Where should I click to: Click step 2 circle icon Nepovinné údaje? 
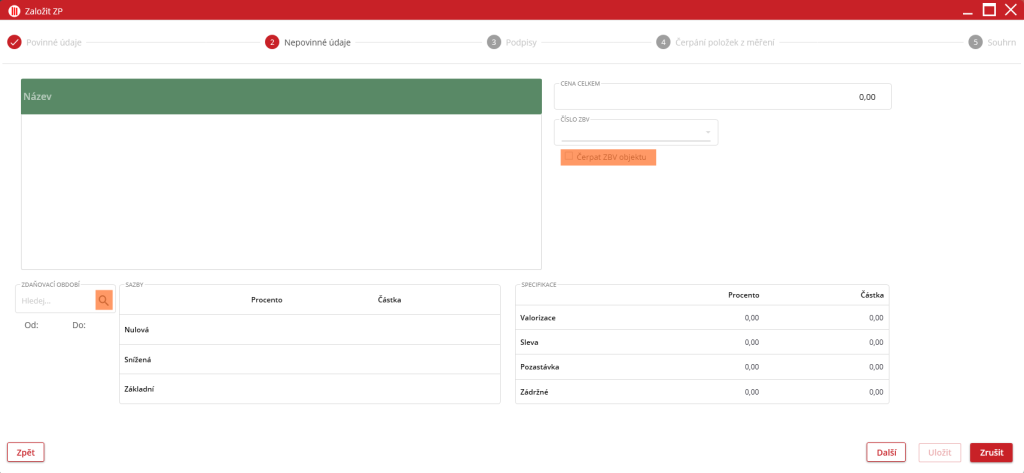(272, 42)
